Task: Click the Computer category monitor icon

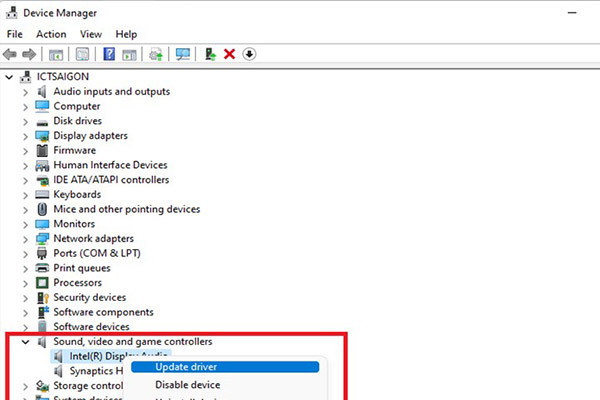Action: click(42, 106)
